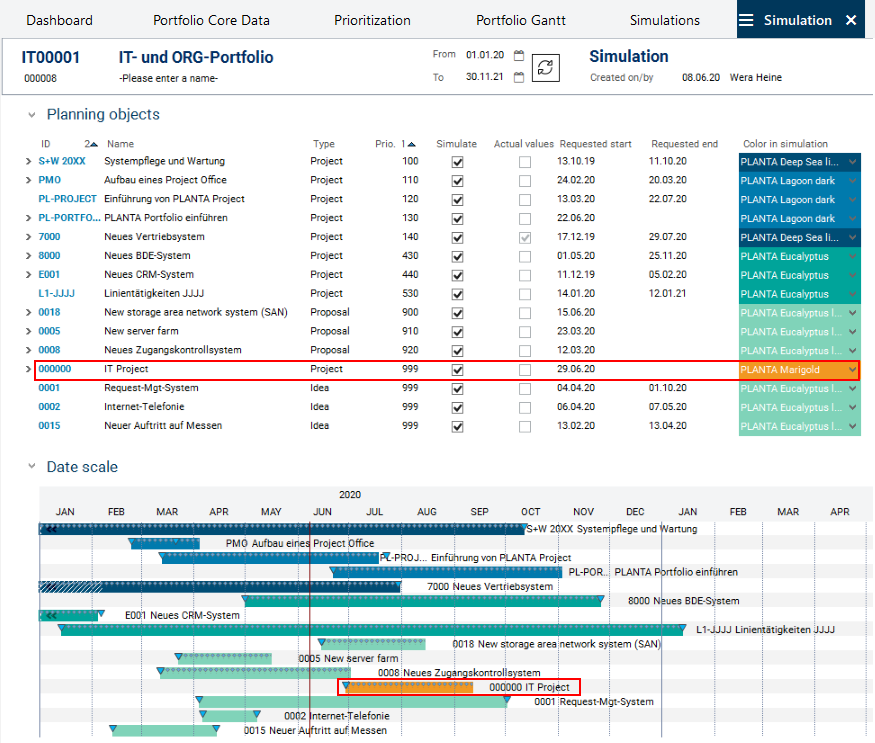Open PLANTA Marigold color dropdown
Screen dimensions: 875x743
click(x=851, y=370)
